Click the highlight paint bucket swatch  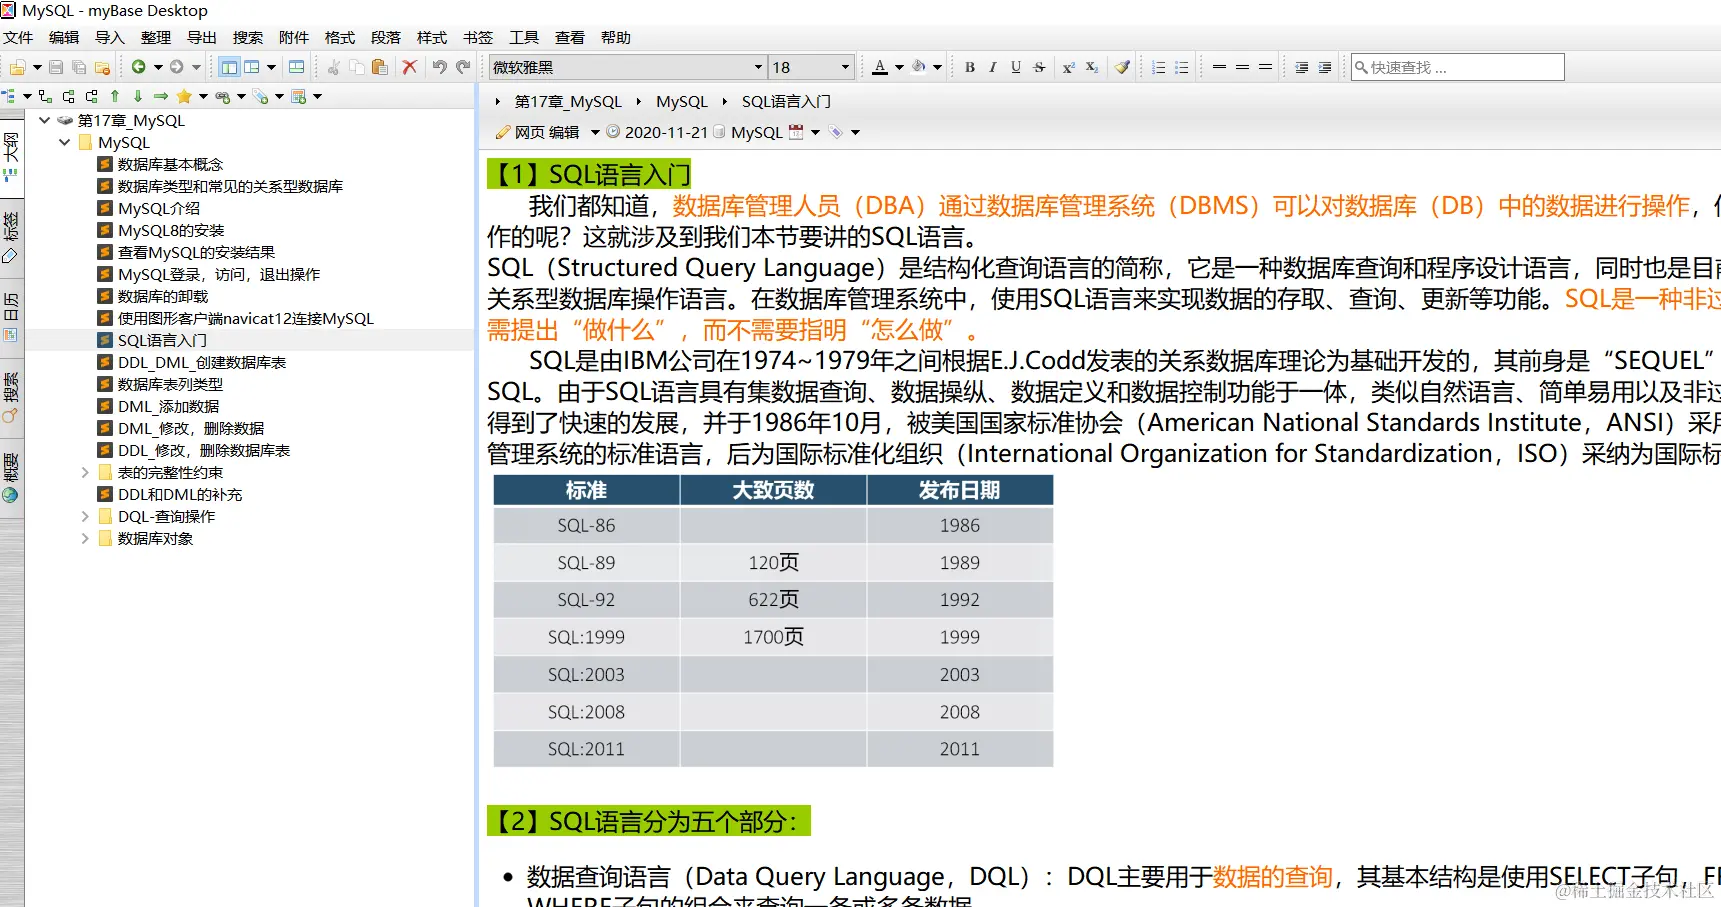(919, 67)
